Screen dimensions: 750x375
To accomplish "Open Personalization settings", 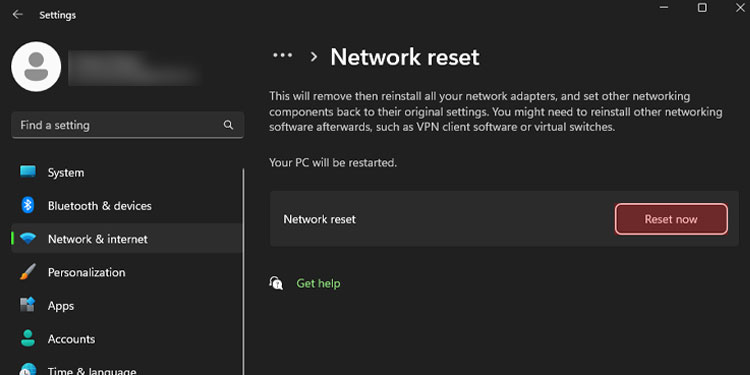I will [127, 272].
